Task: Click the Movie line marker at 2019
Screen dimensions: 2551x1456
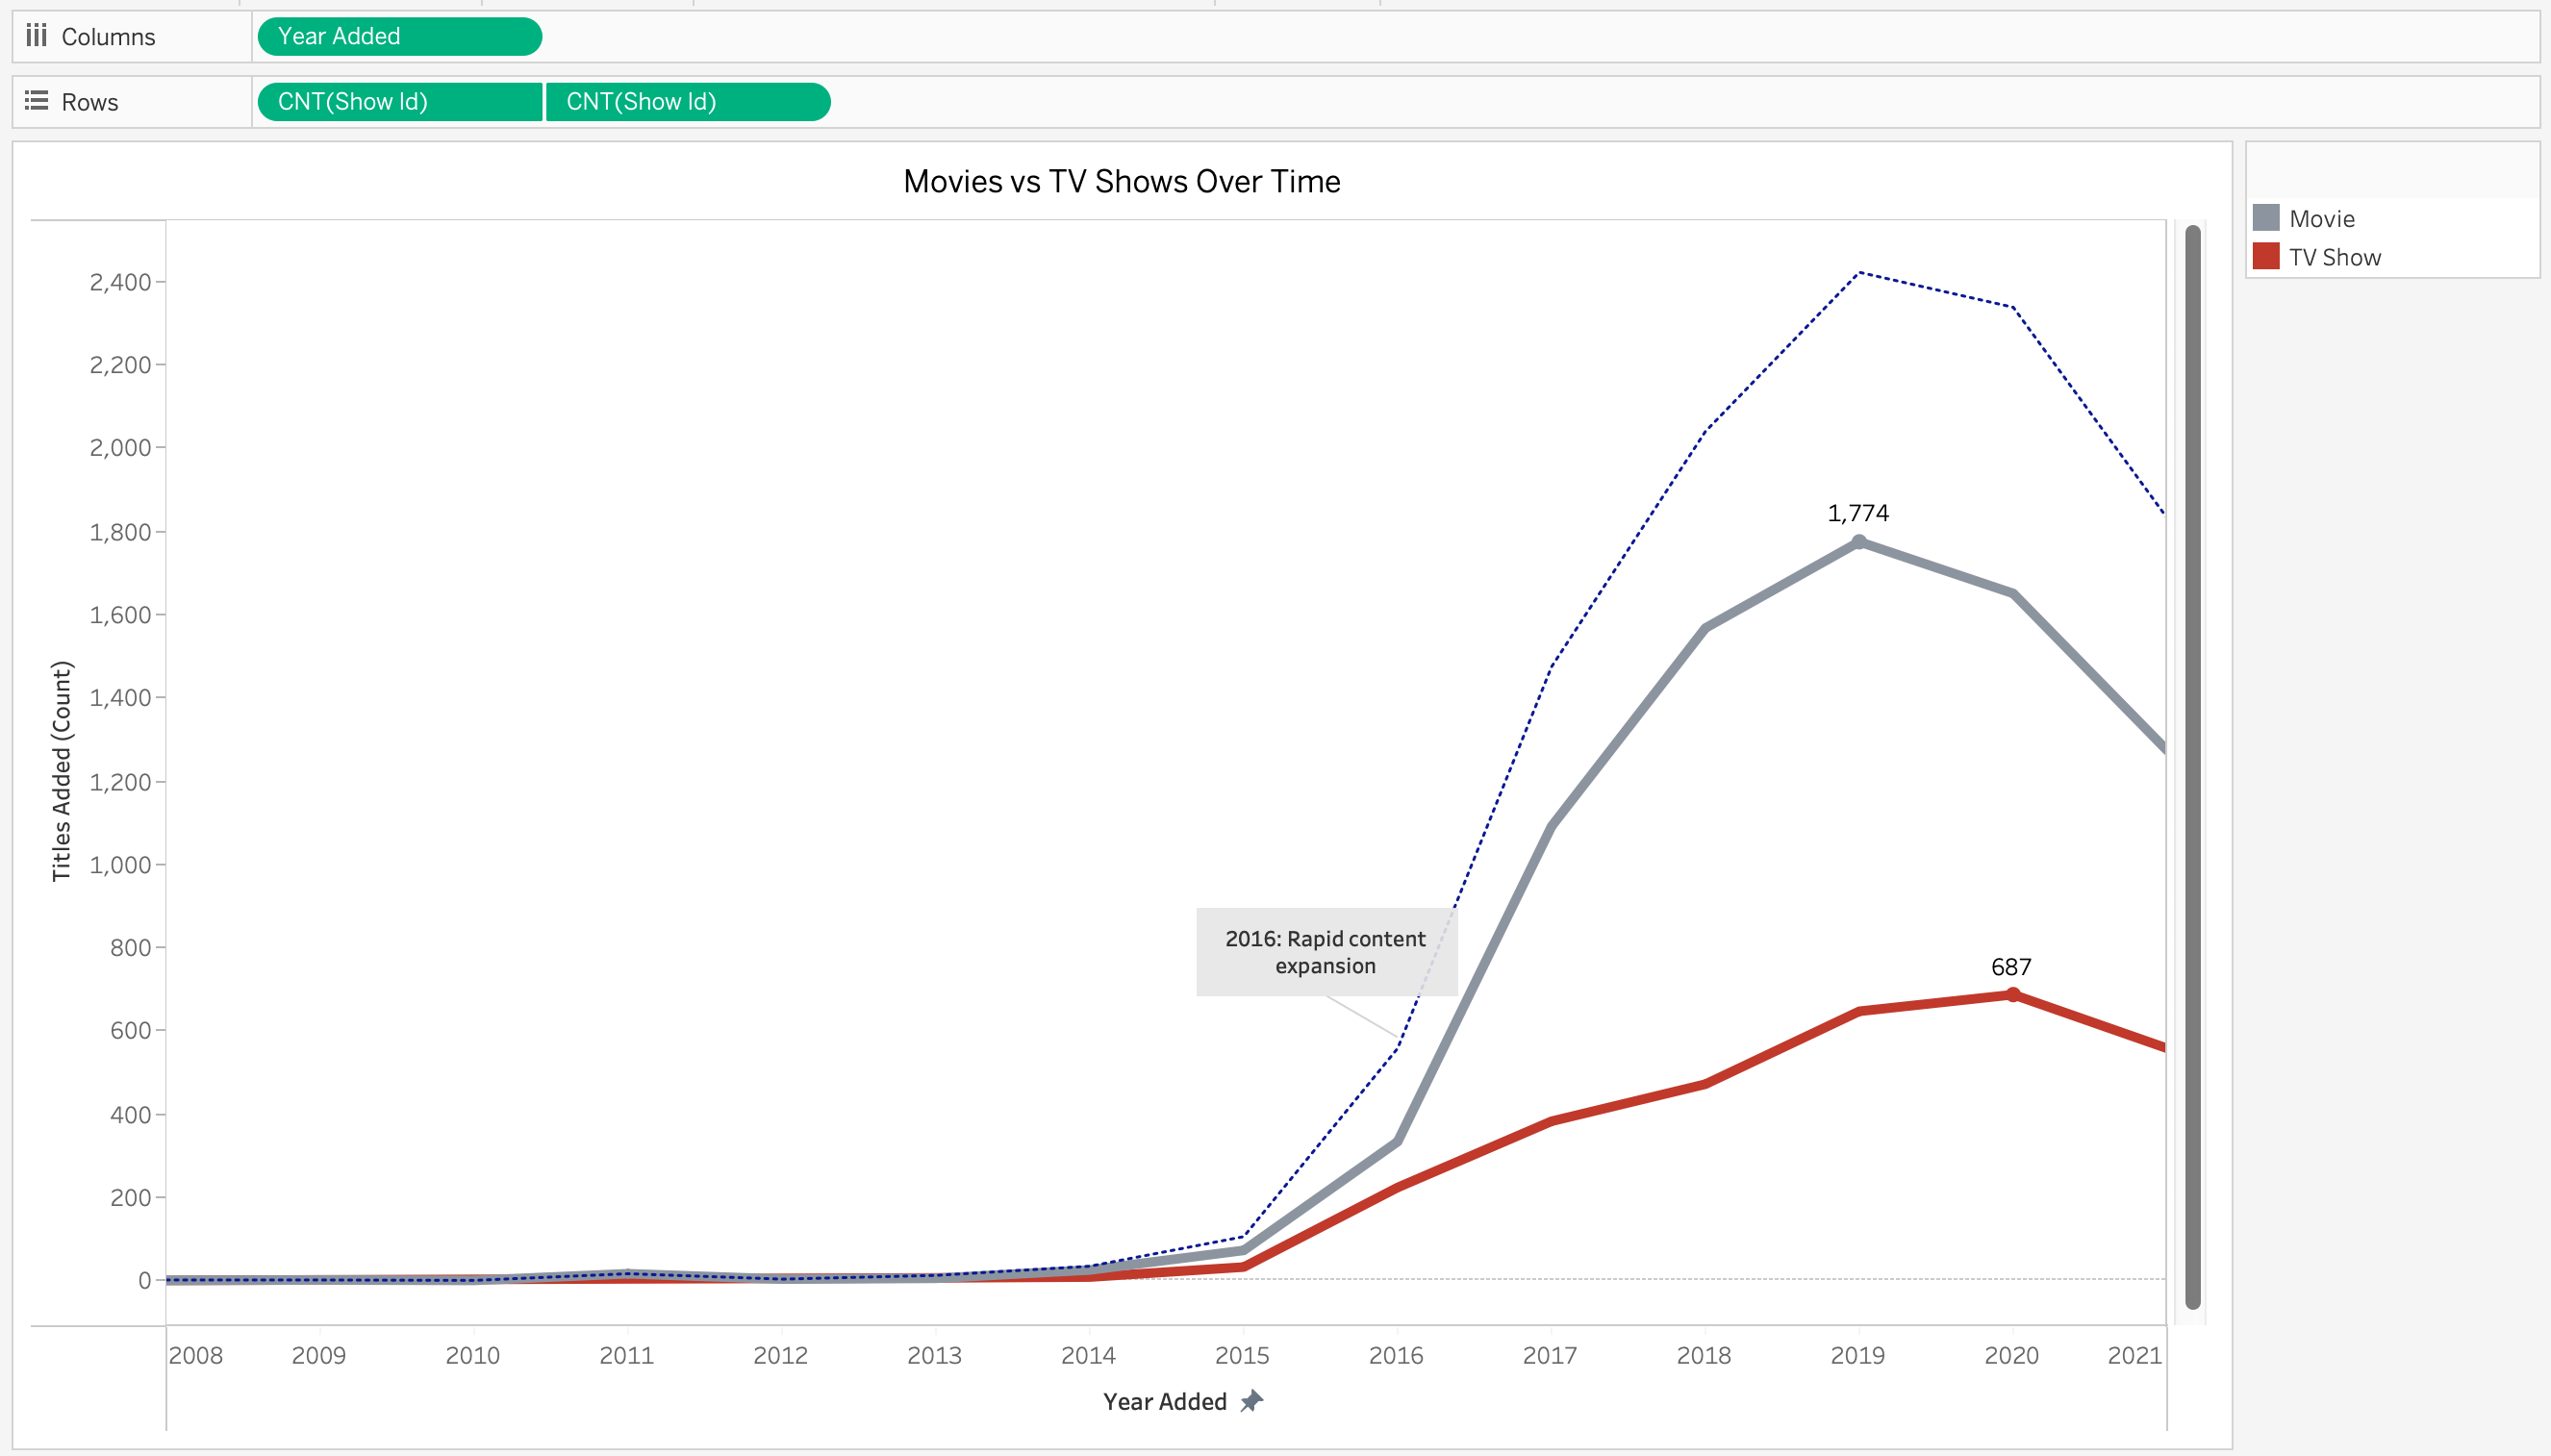Action: coord(1859,542)
